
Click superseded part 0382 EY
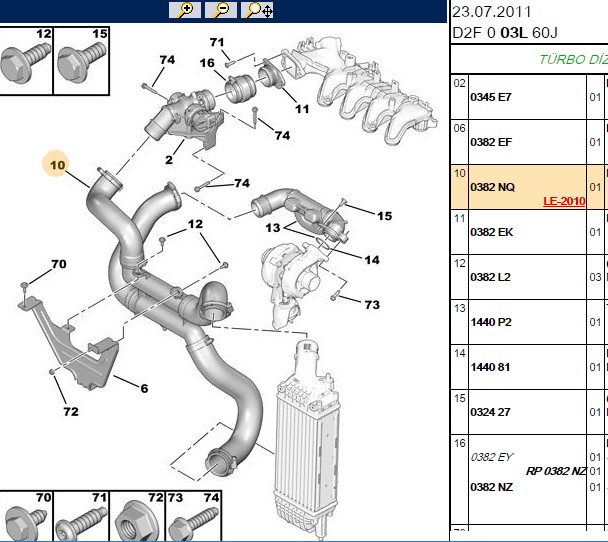click(491, 457)
